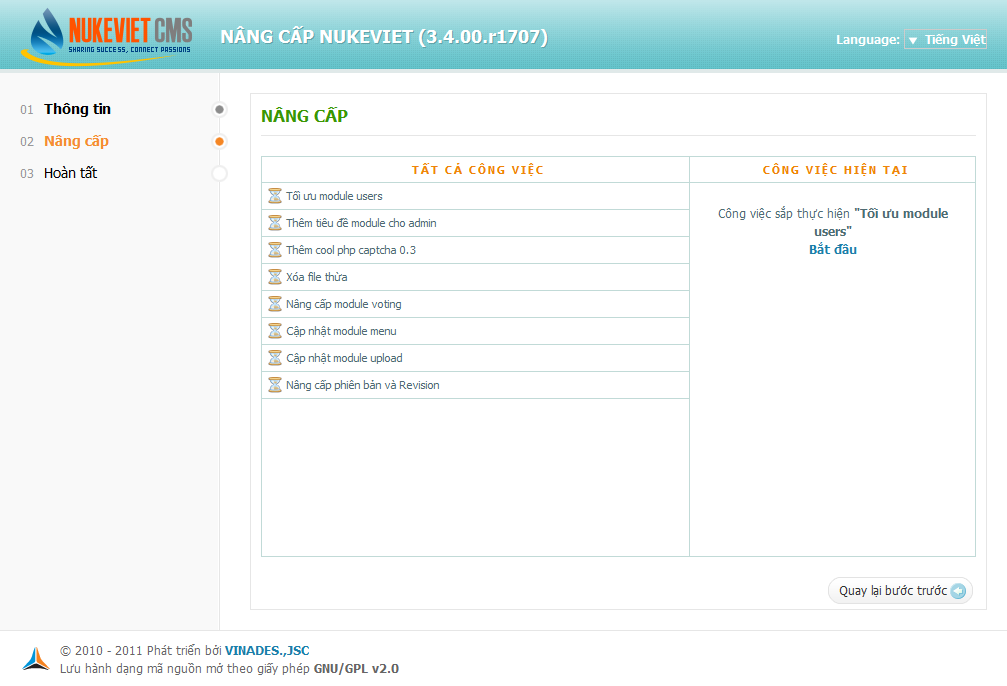Click text Công việc sắp thực hiện
The width and height of the screenshot is (1007, 686).
pos(784,214)
